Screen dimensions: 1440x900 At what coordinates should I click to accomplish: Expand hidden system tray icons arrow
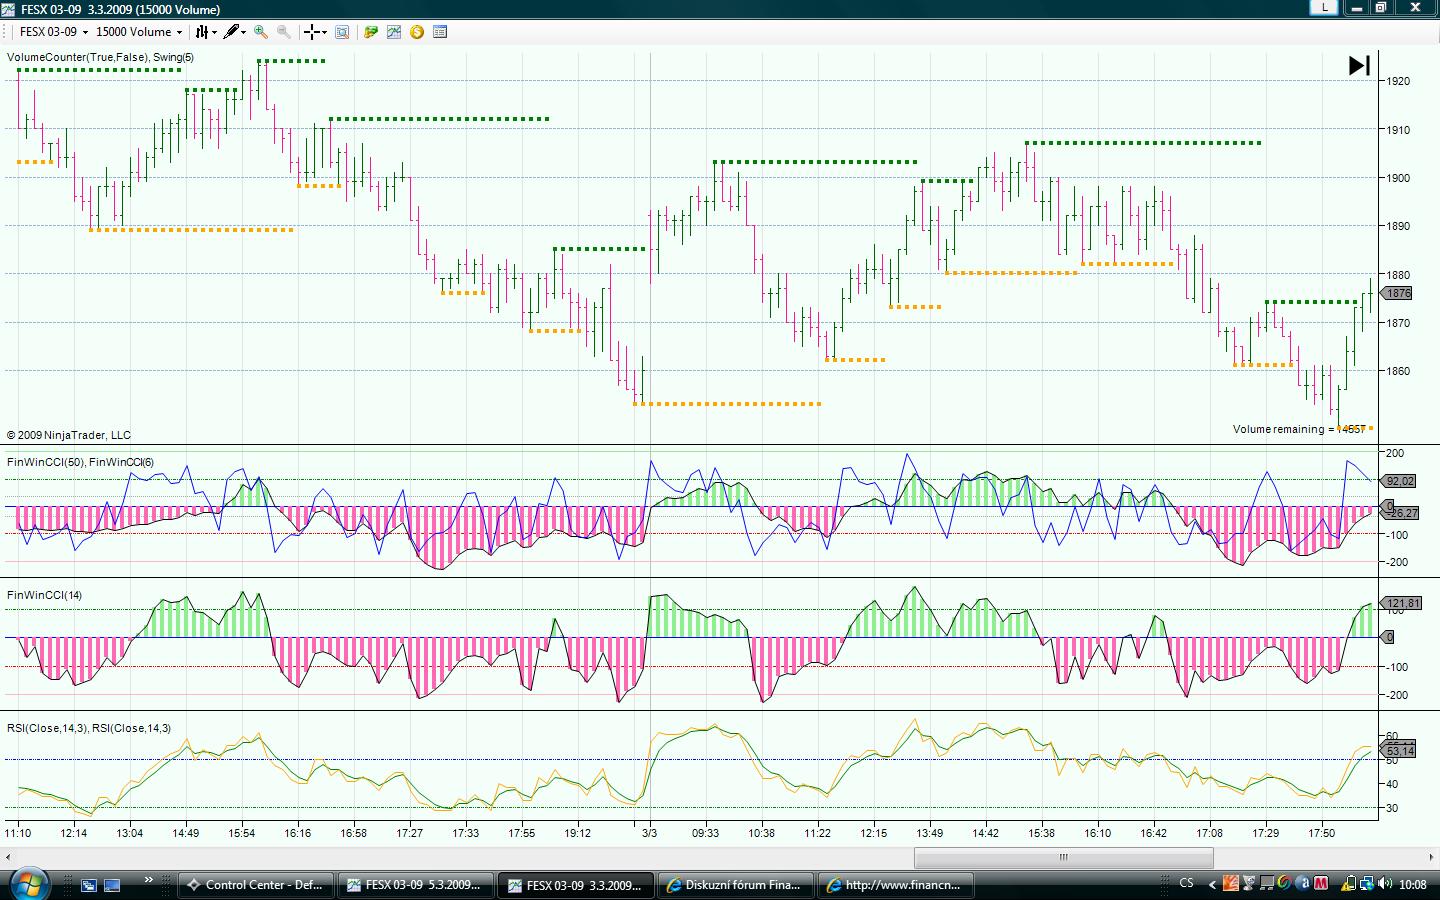[x=1213, y=884]
